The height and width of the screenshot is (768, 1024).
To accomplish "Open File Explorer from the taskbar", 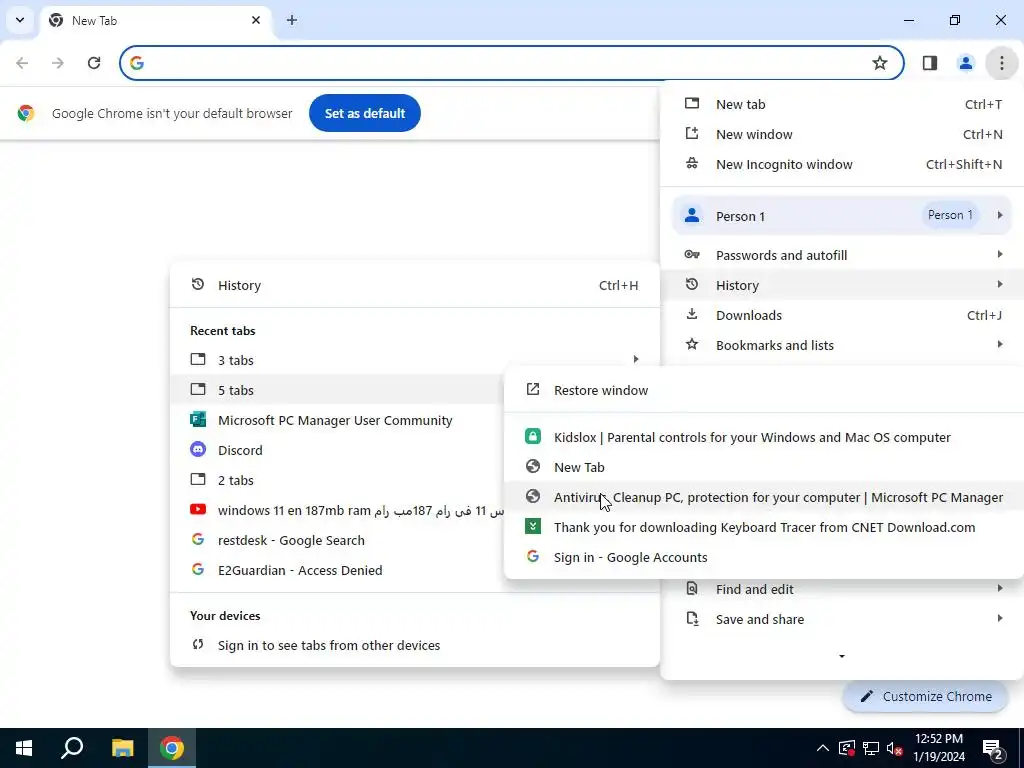I will 122,748.
